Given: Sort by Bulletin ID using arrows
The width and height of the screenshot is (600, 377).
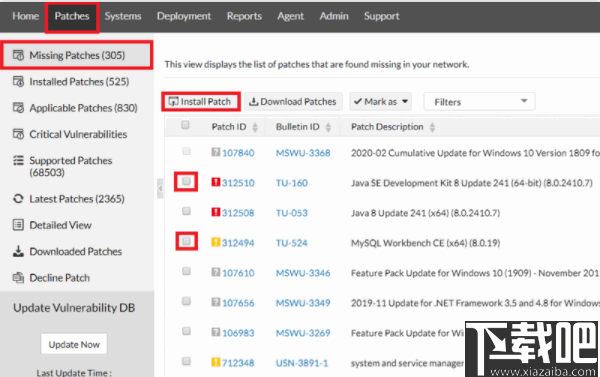Looking at the screenshot, I should coord(328,127).
